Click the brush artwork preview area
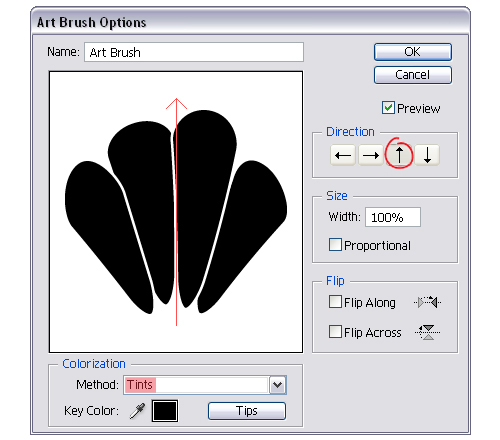Viewport: 500px width, 440px height. (176, 212)
